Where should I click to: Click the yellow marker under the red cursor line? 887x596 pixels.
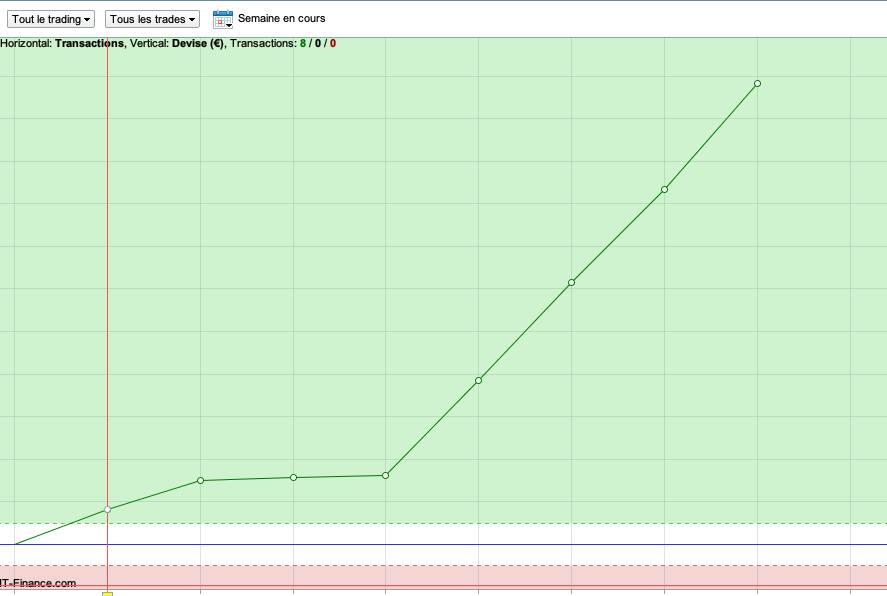click(x=107, y=594)
